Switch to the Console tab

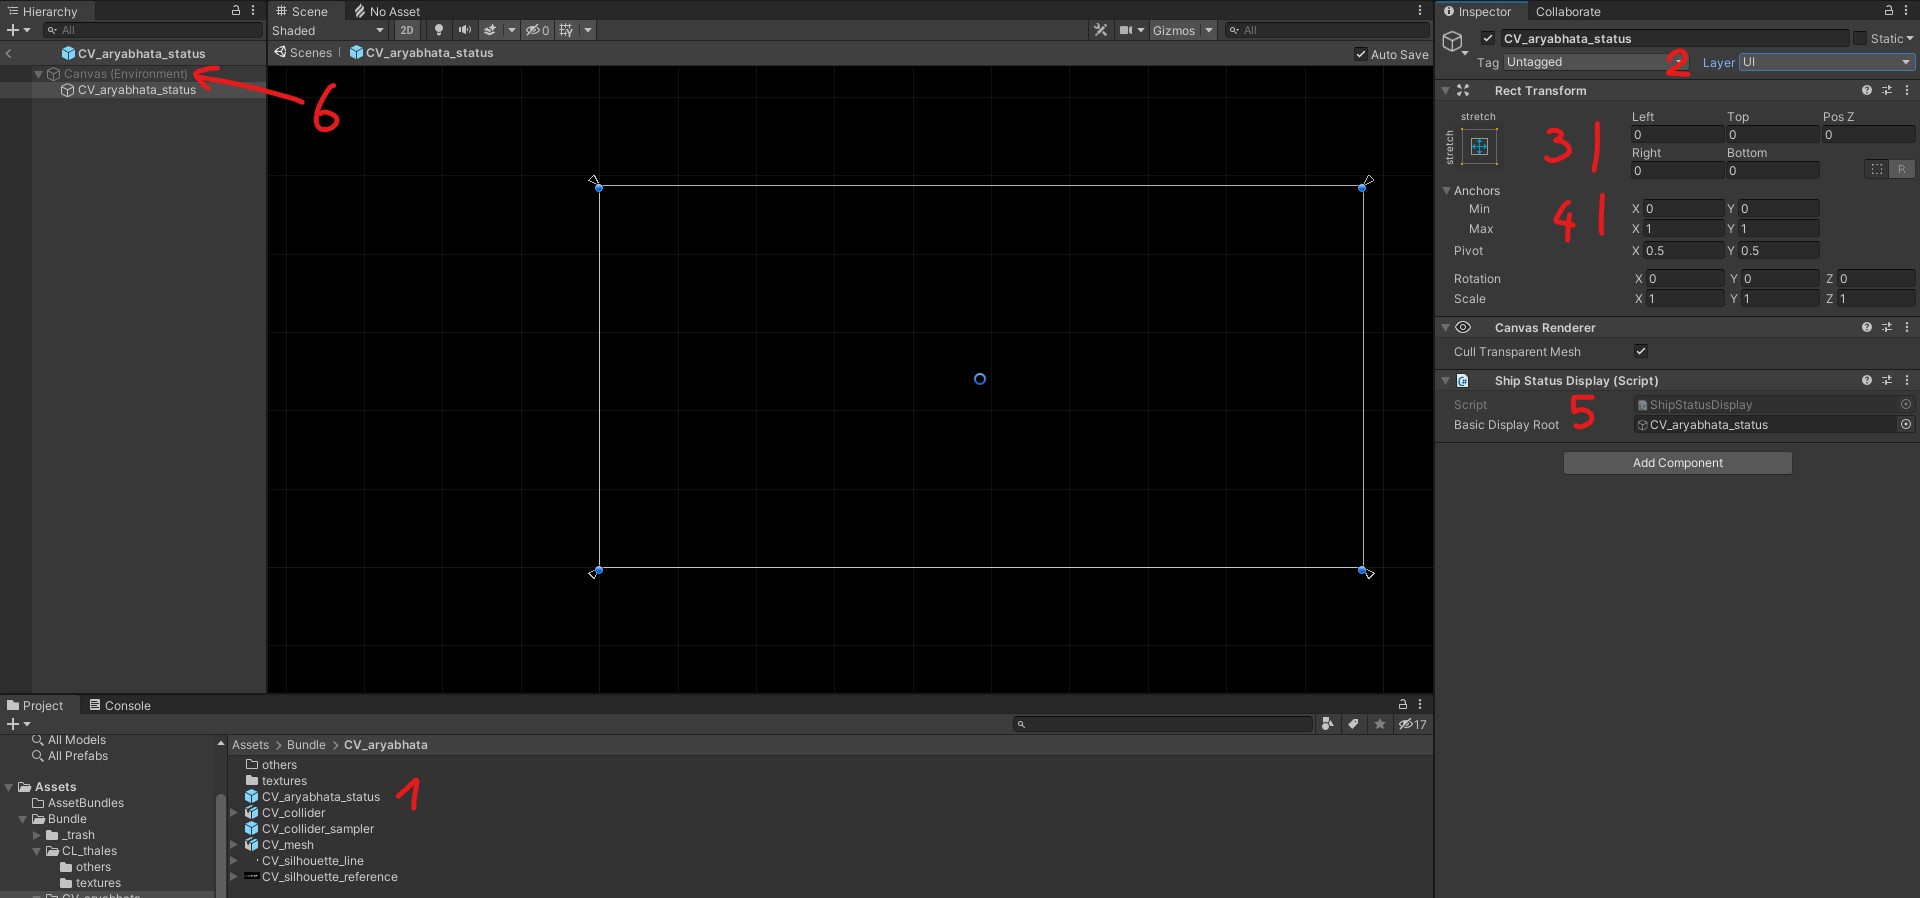(120, 705)
